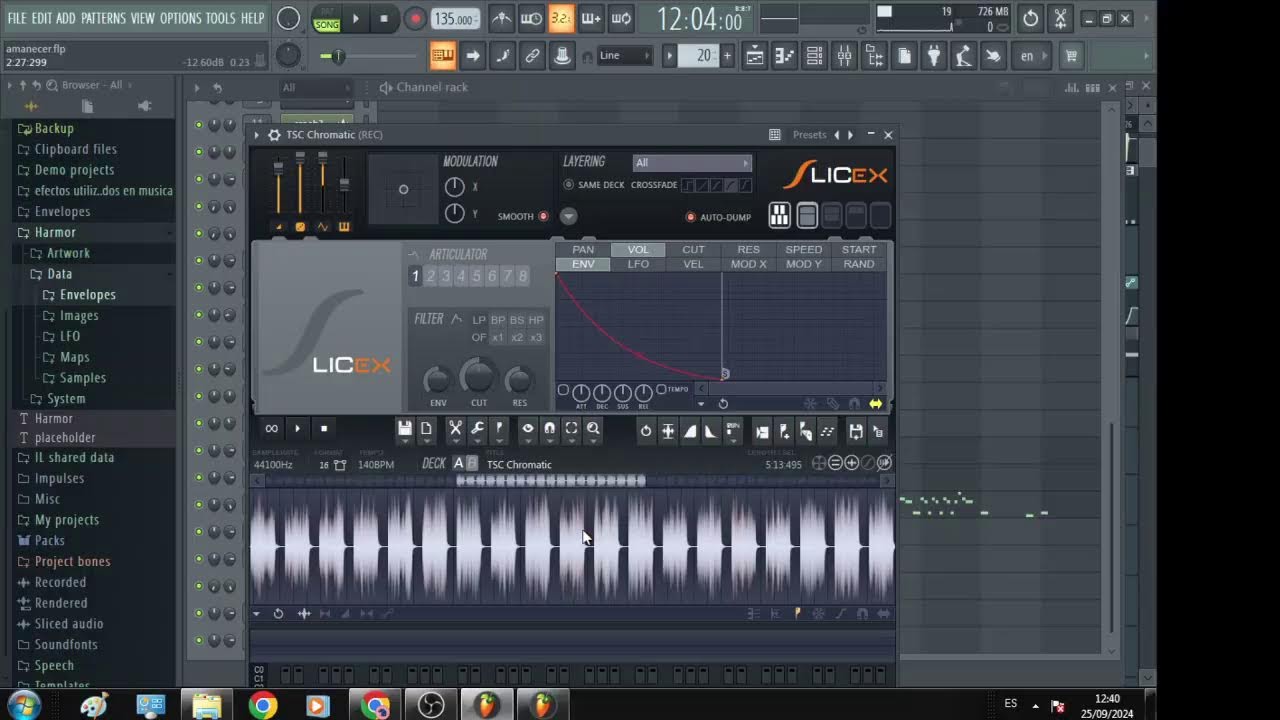Toggle the AUTO-DUMP LED
Image resolution: width=1280 pixels, height=720 pixels.
coord(690,217)
